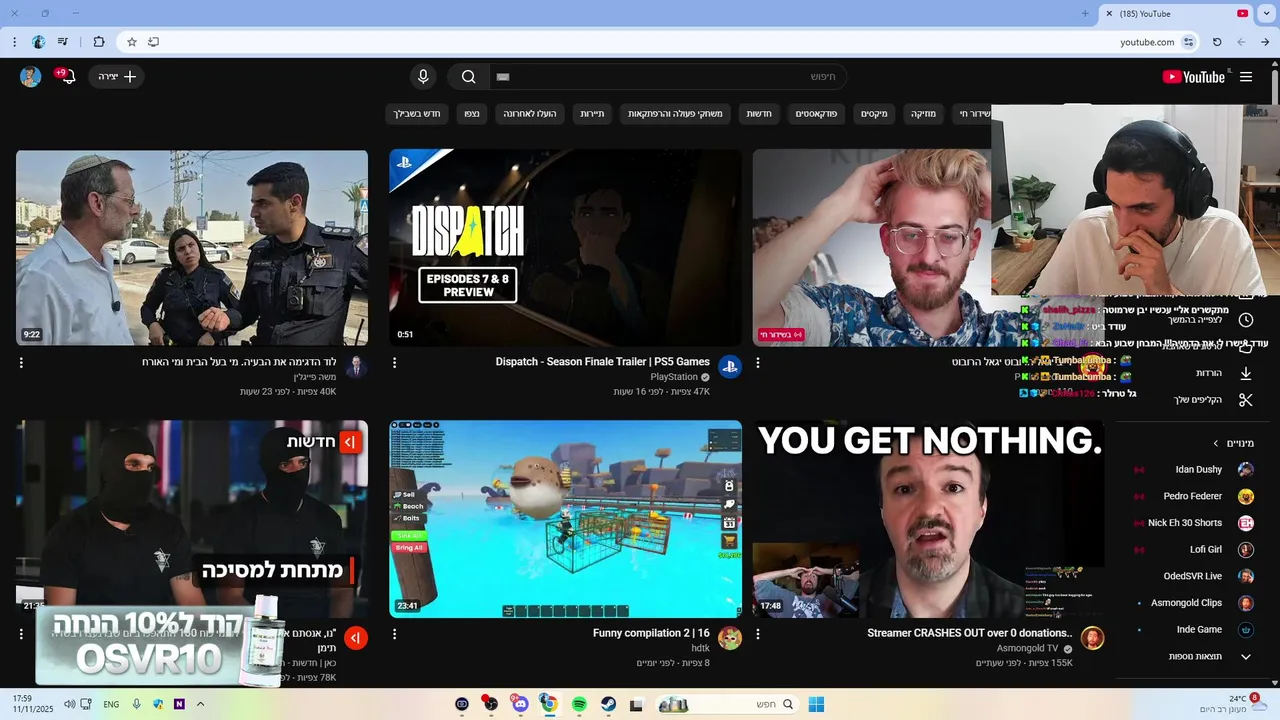Image resolution: width=1280 pixels, height=720 pixels.
Task: Open volume control in system tray
Action: pos(70,704)
